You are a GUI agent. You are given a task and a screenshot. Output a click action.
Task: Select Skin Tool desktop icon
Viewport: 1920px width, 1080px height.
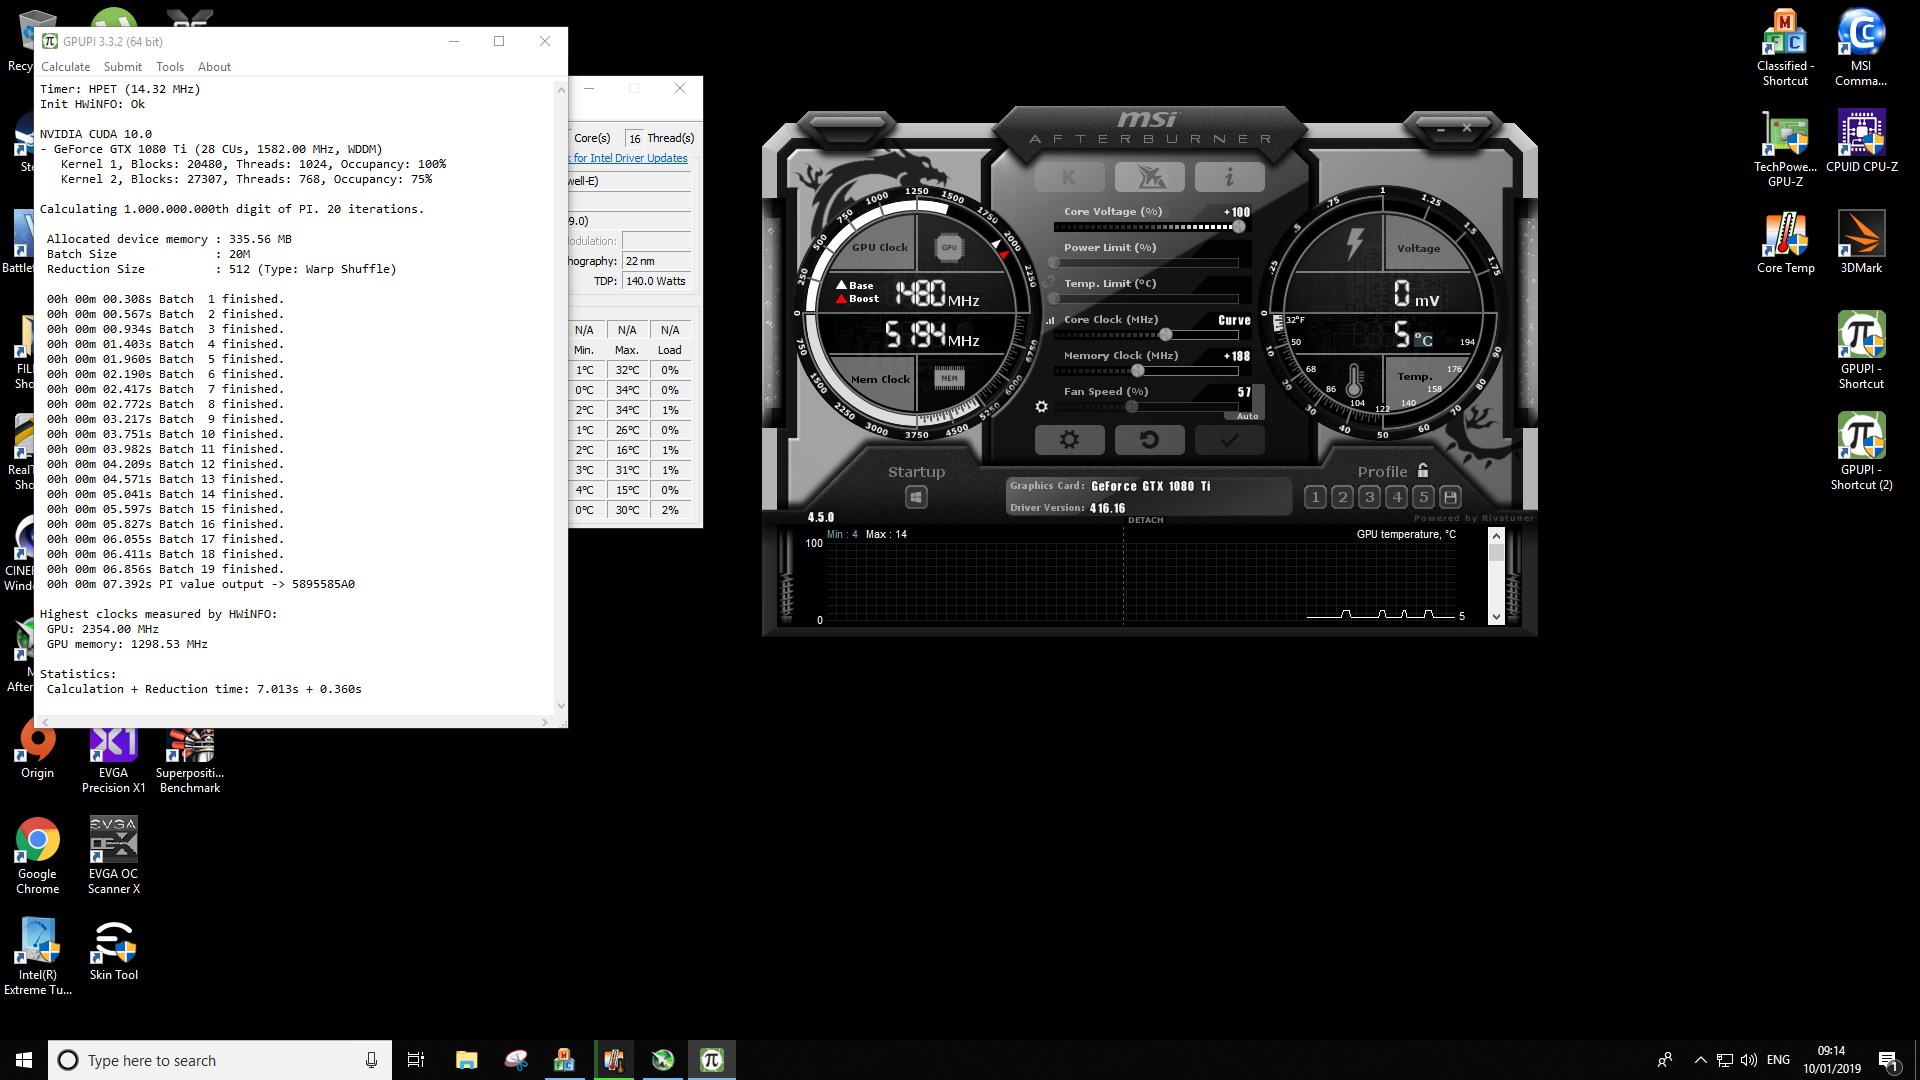[x=113, y=950]
